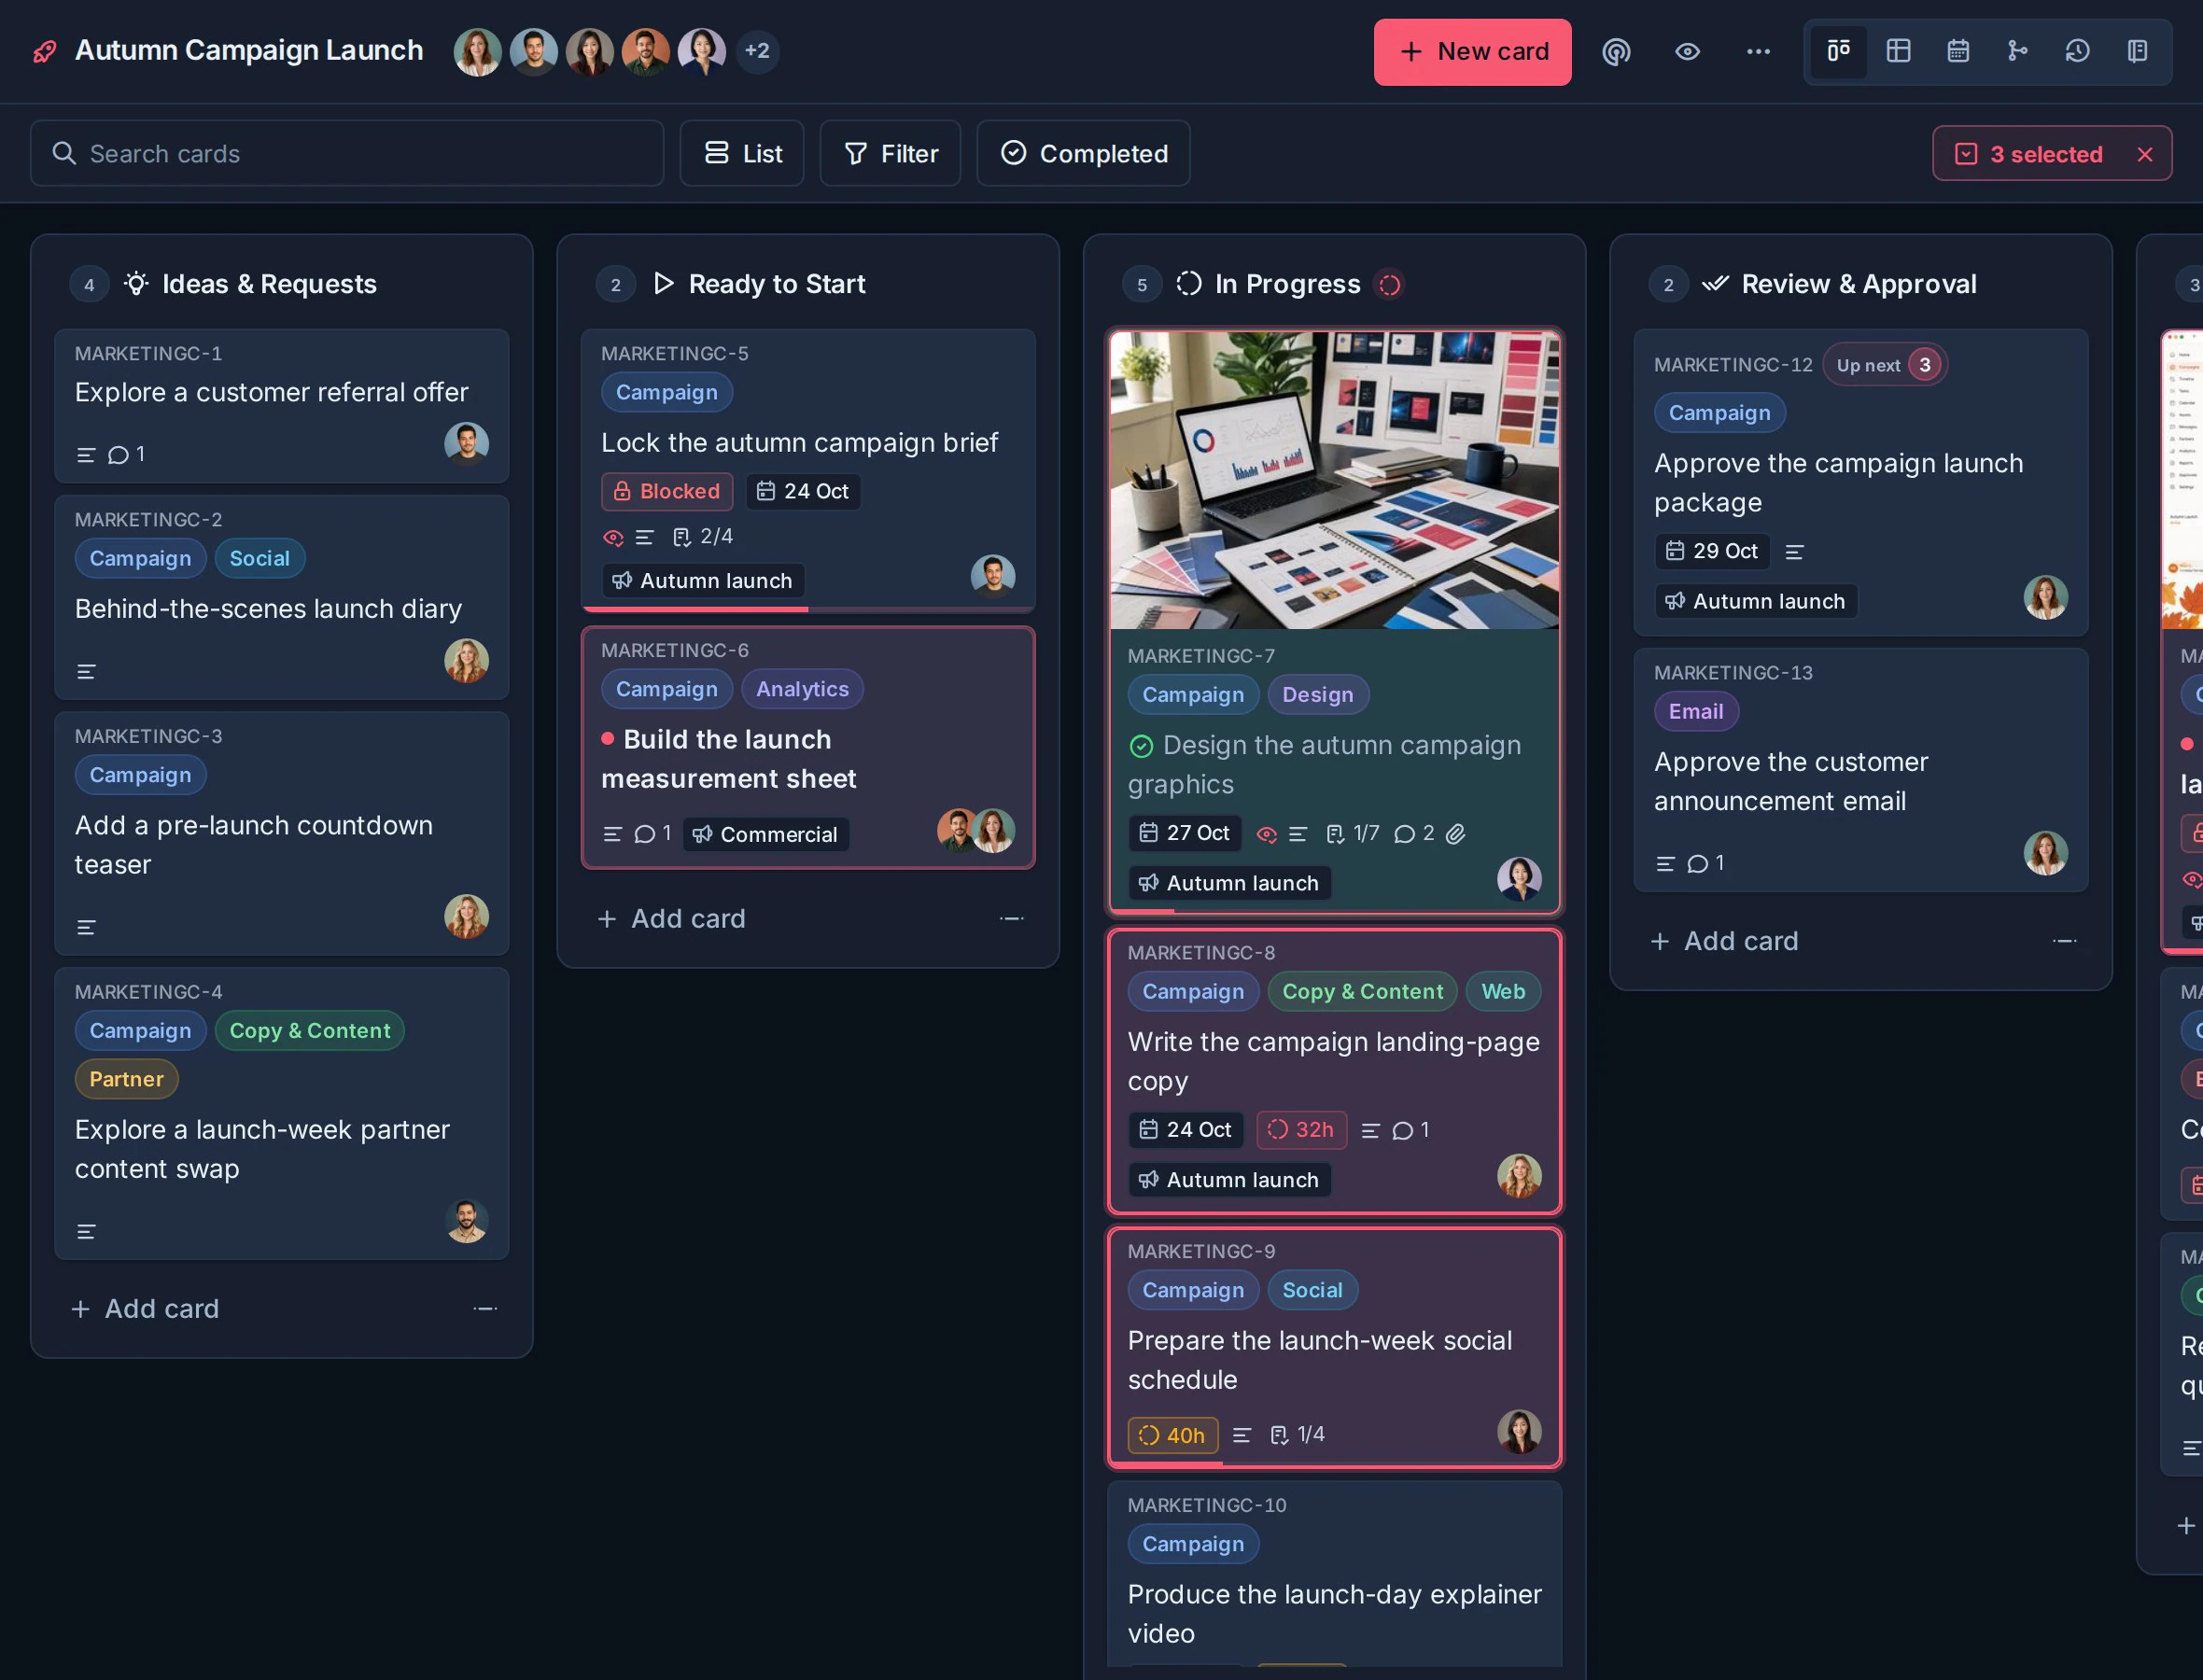This screenshot has height=1680, width=2203.
Task: Toggle watching eye on MARKETINGC-5 card
Action: tap(613, 538)
